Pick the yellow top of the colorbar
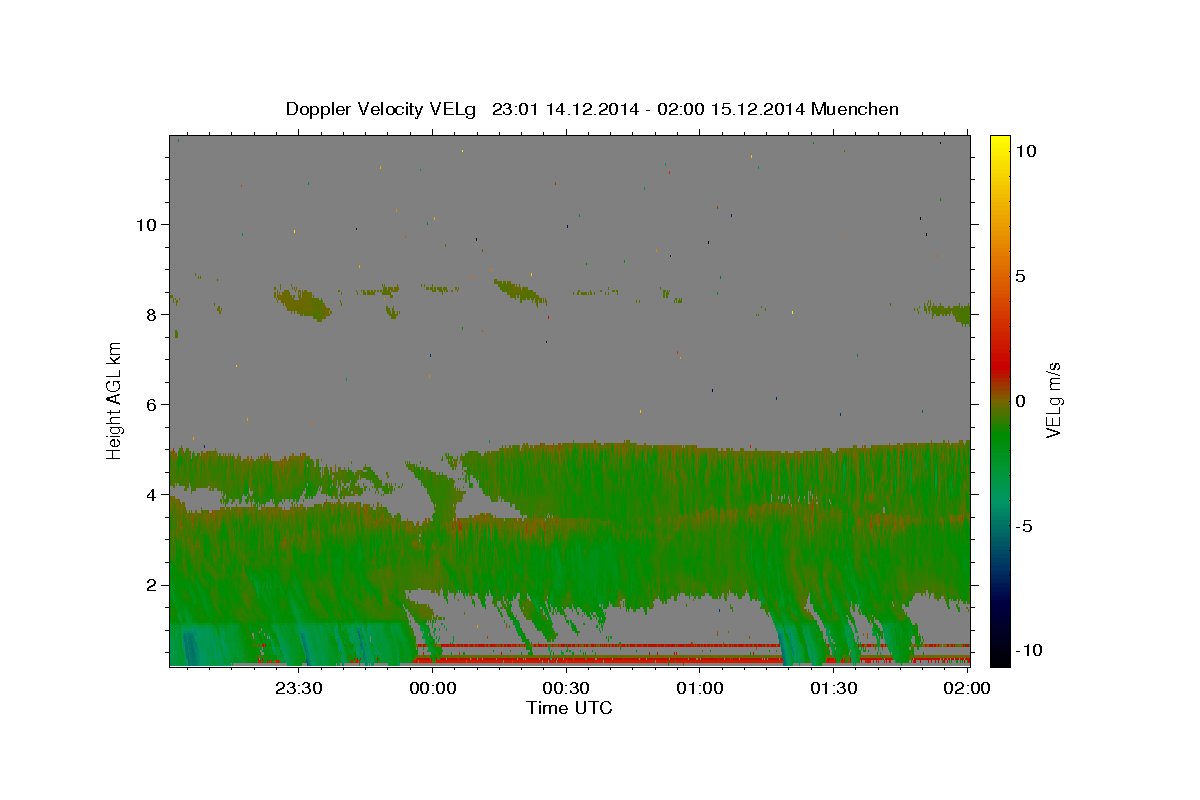 (1000, 145)
